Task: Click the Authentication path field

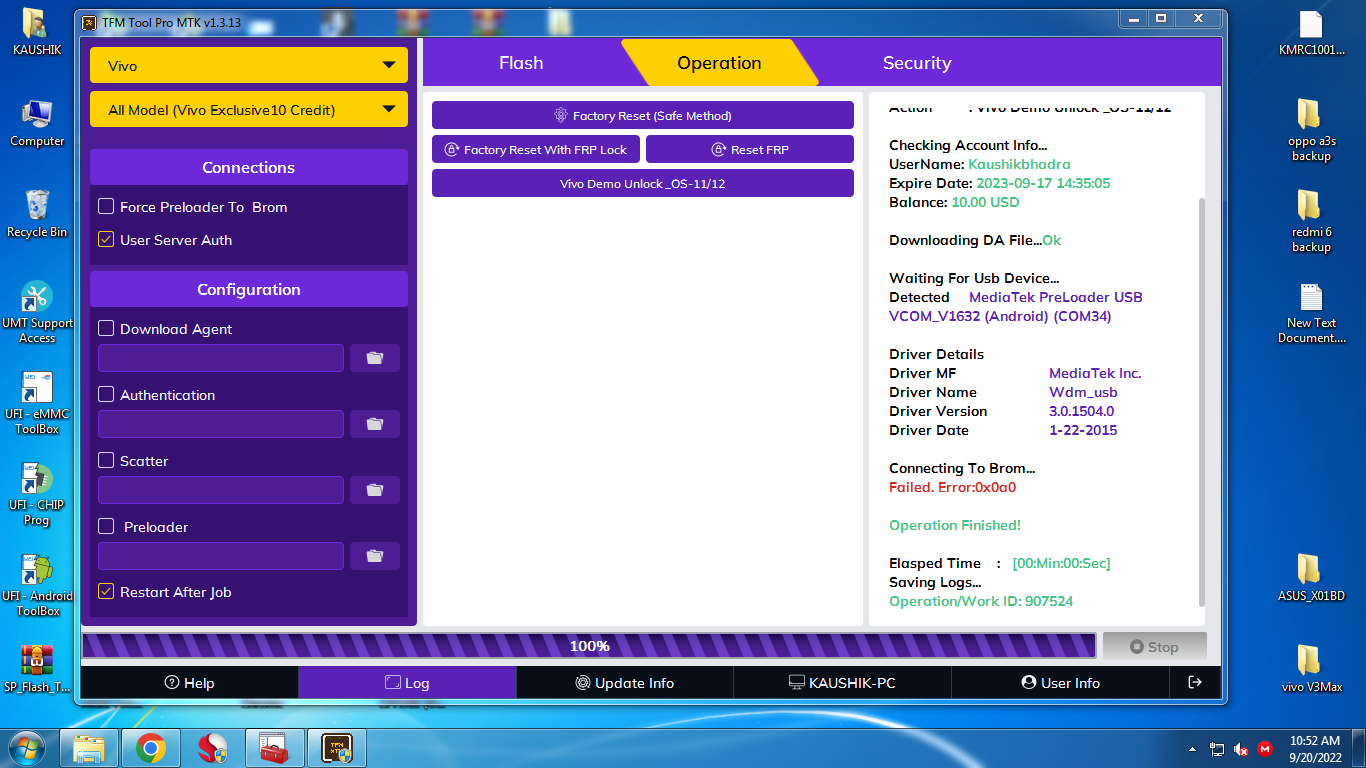Action: 221,424
